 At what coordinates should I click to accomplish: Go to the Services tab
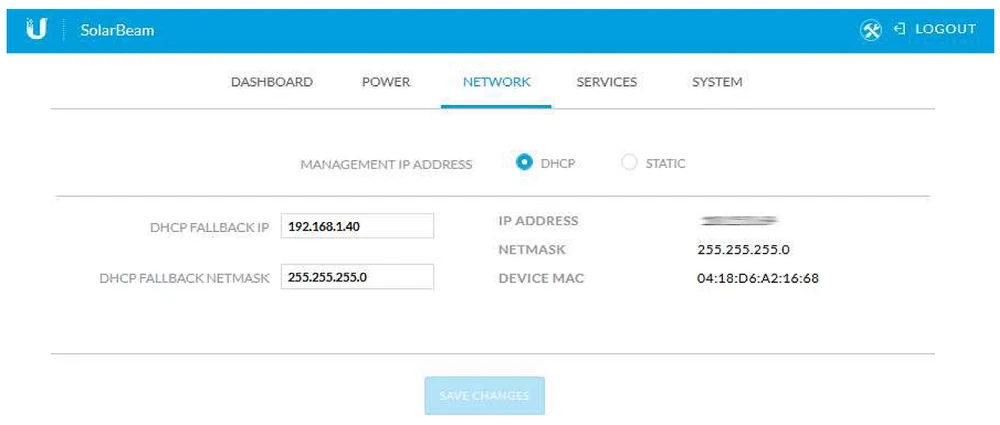click(606, 82)
